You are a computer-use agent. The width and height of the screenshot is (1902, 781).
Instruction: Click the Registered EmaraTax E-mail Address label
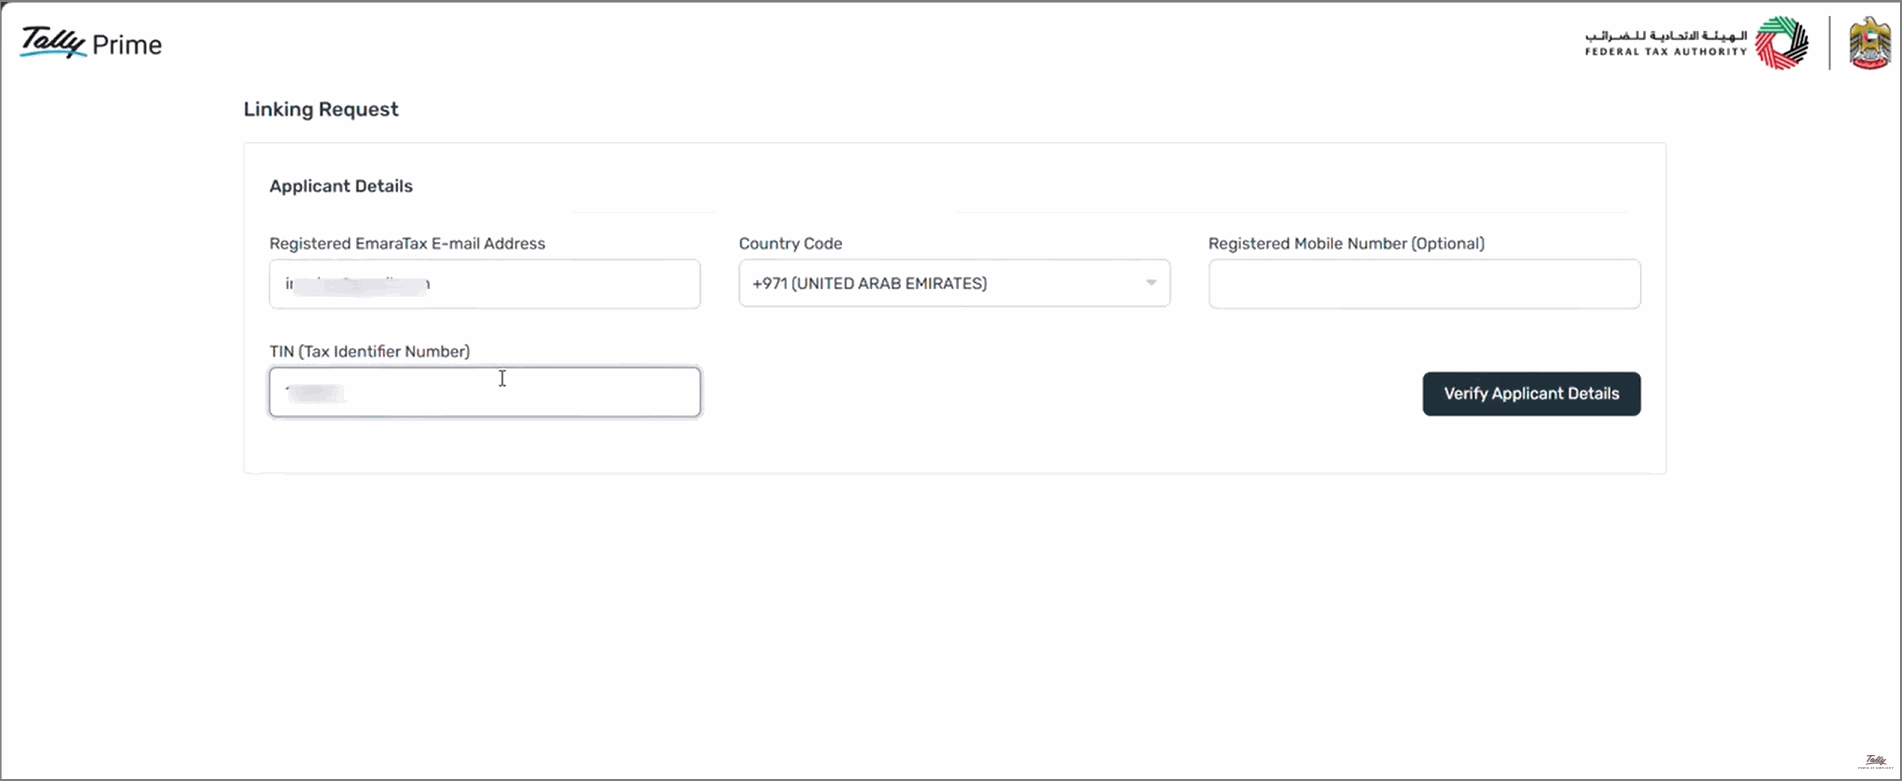407,243
